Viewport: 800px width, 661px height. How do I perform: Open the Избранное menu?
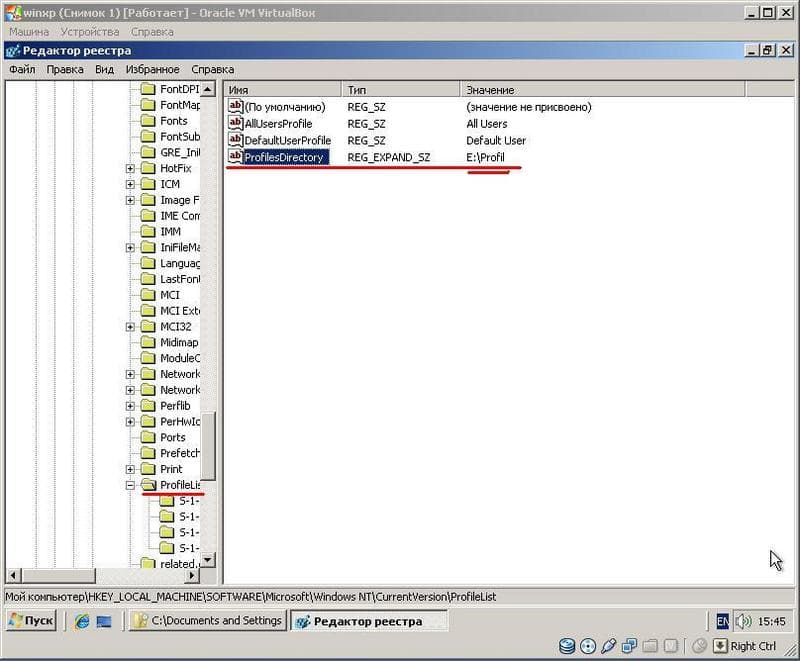point(153,69)
